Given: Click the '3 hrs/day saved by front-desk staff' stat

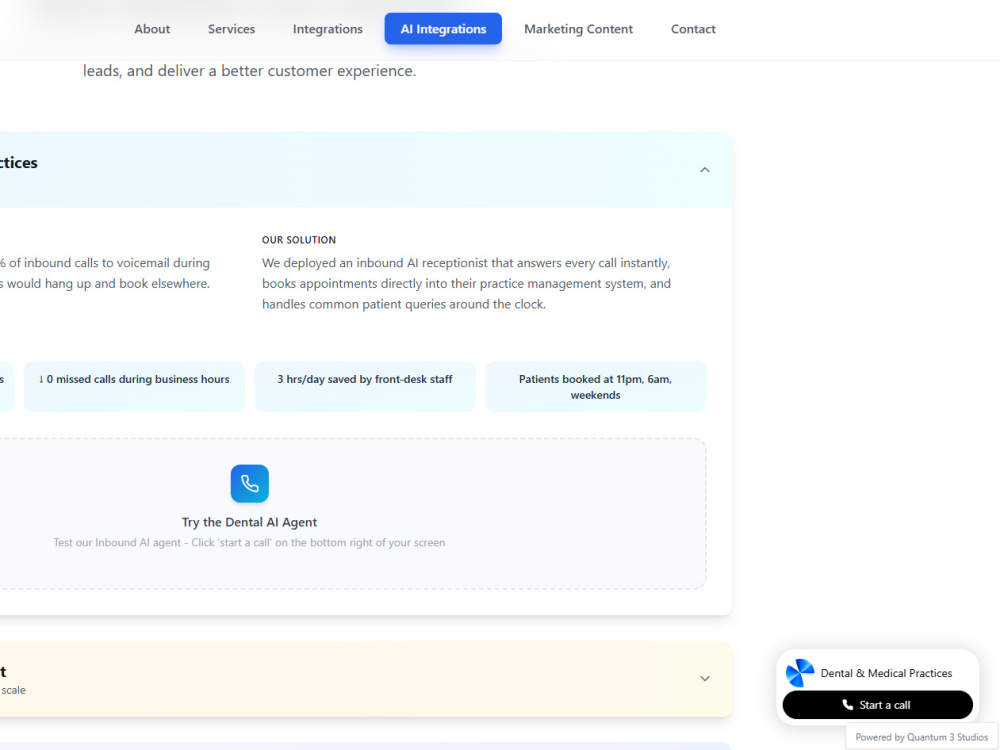Looking at the screenshot, I should pos(365,386).
